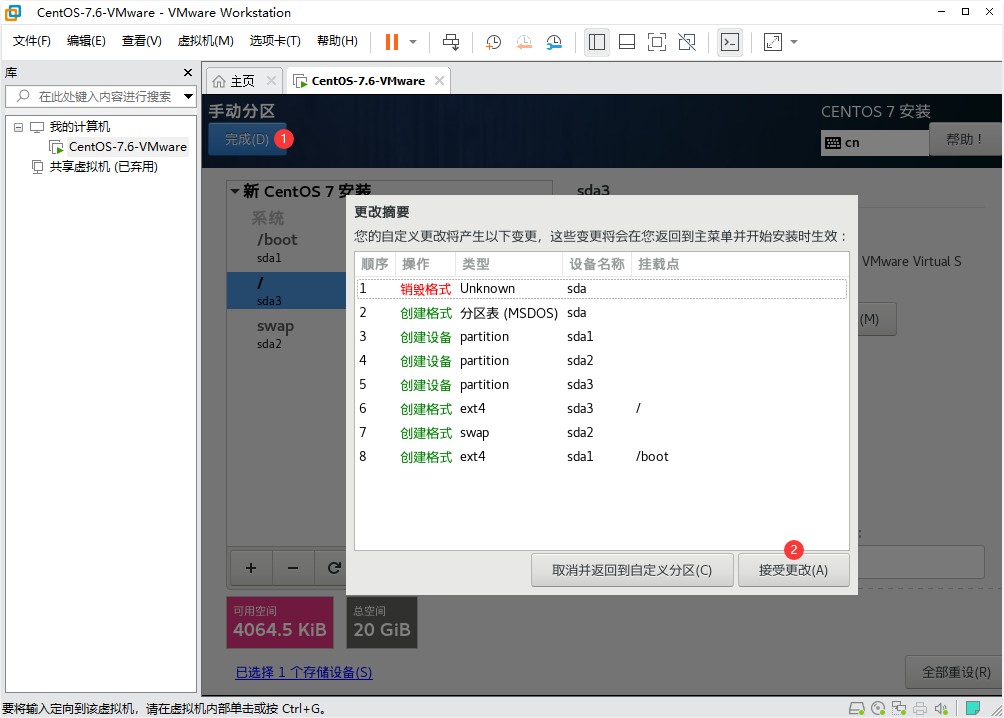Click the hard disk status bar icon
This screenshot has height=718, width=1004.
[x=857, y=708]
